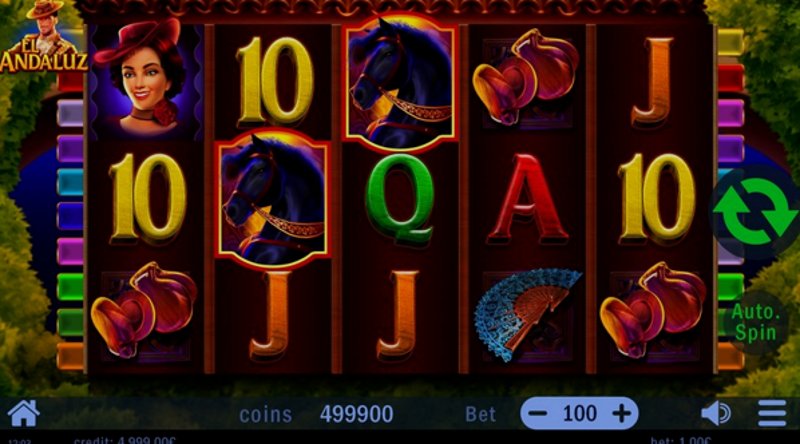Select the lady in red hat symbol
Viewport: 800px width, 444px height.
[146, 80]
